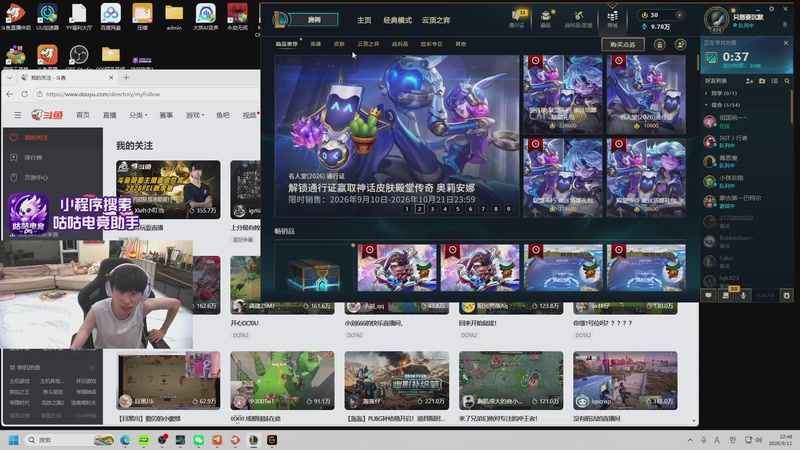Switch to the 云顶之弈 top navigation tab
Screen dimensions: 800x450
pyautogui.click(x=436, y=20)
